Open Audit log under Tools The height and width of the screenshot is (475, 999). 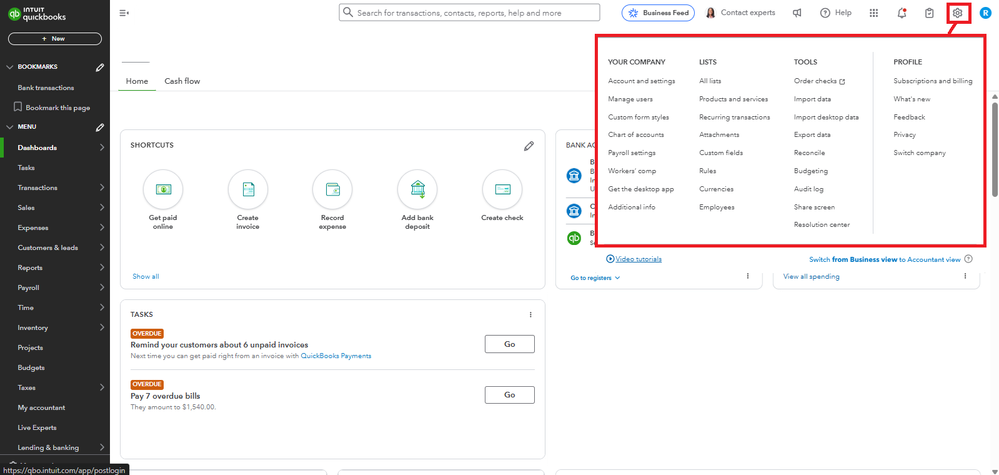pos(809,189)
